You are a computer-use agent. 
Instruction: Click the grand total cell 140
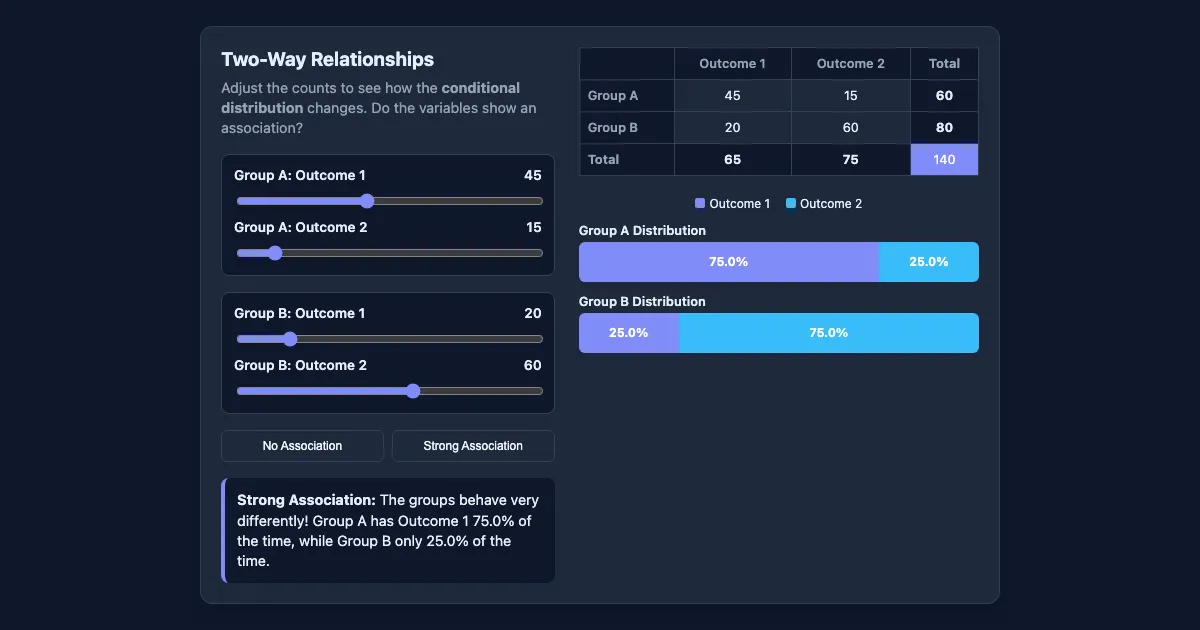944,160
